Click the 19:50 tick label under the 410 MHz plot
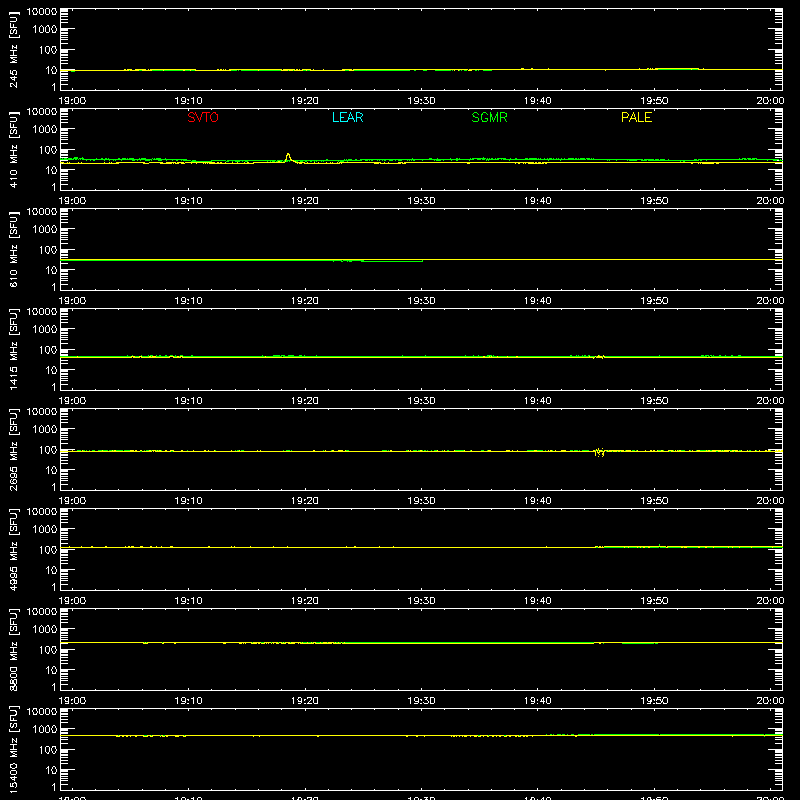 coord(654,201)
